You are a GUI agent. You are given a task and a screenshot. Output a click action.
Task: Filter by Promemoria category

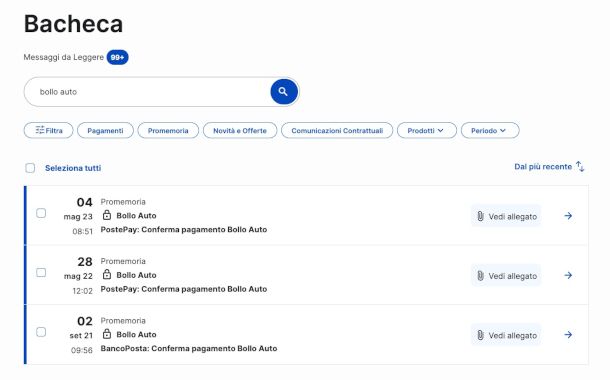[168, 131]
